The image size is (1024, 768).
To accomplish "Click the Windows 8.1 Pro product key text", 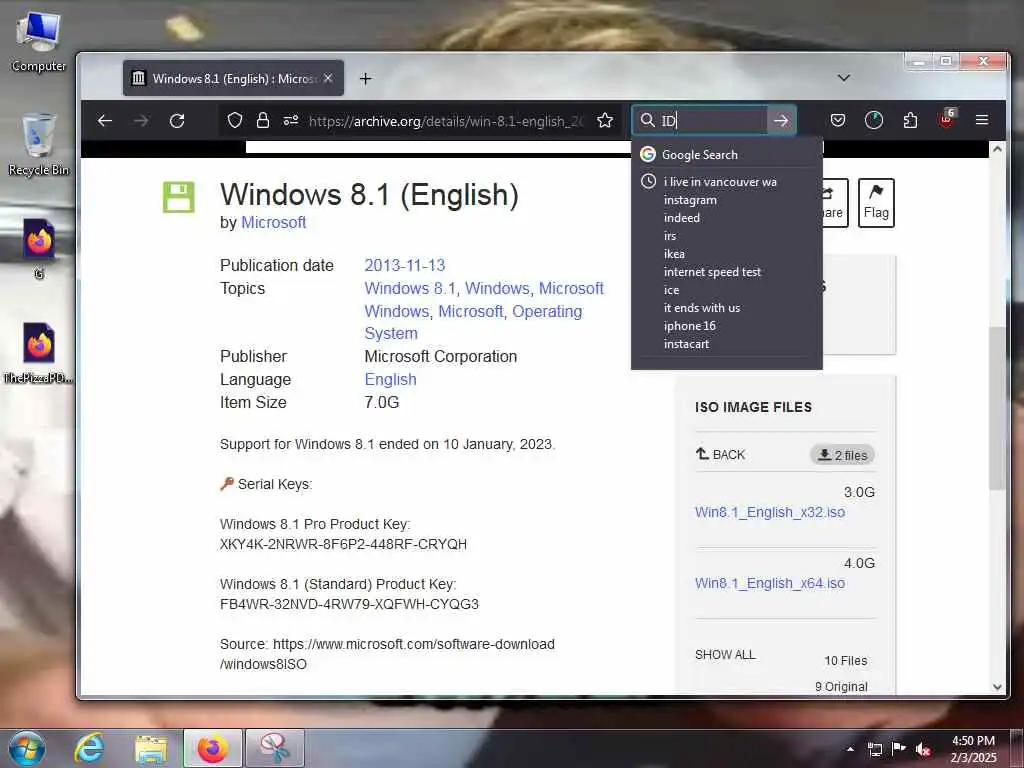I will point(344,545).
